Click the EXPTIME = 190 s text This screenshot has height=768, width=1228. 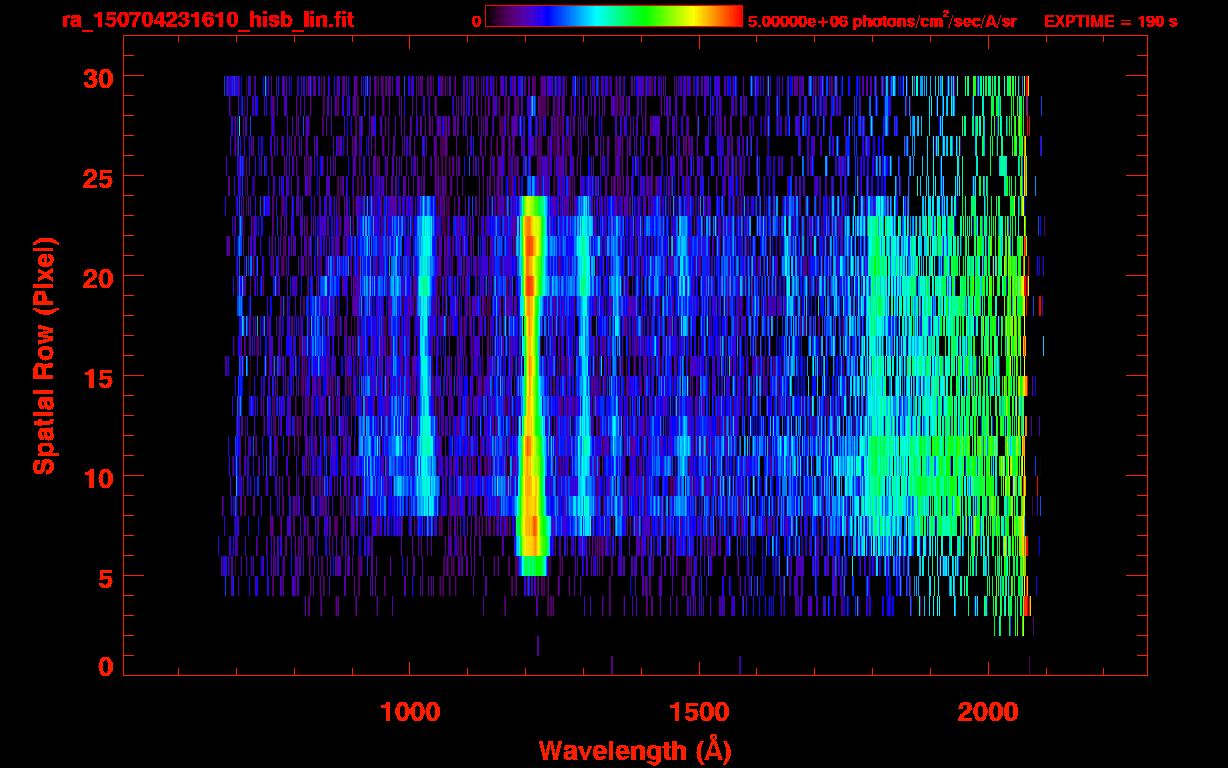pos(1110,21)
